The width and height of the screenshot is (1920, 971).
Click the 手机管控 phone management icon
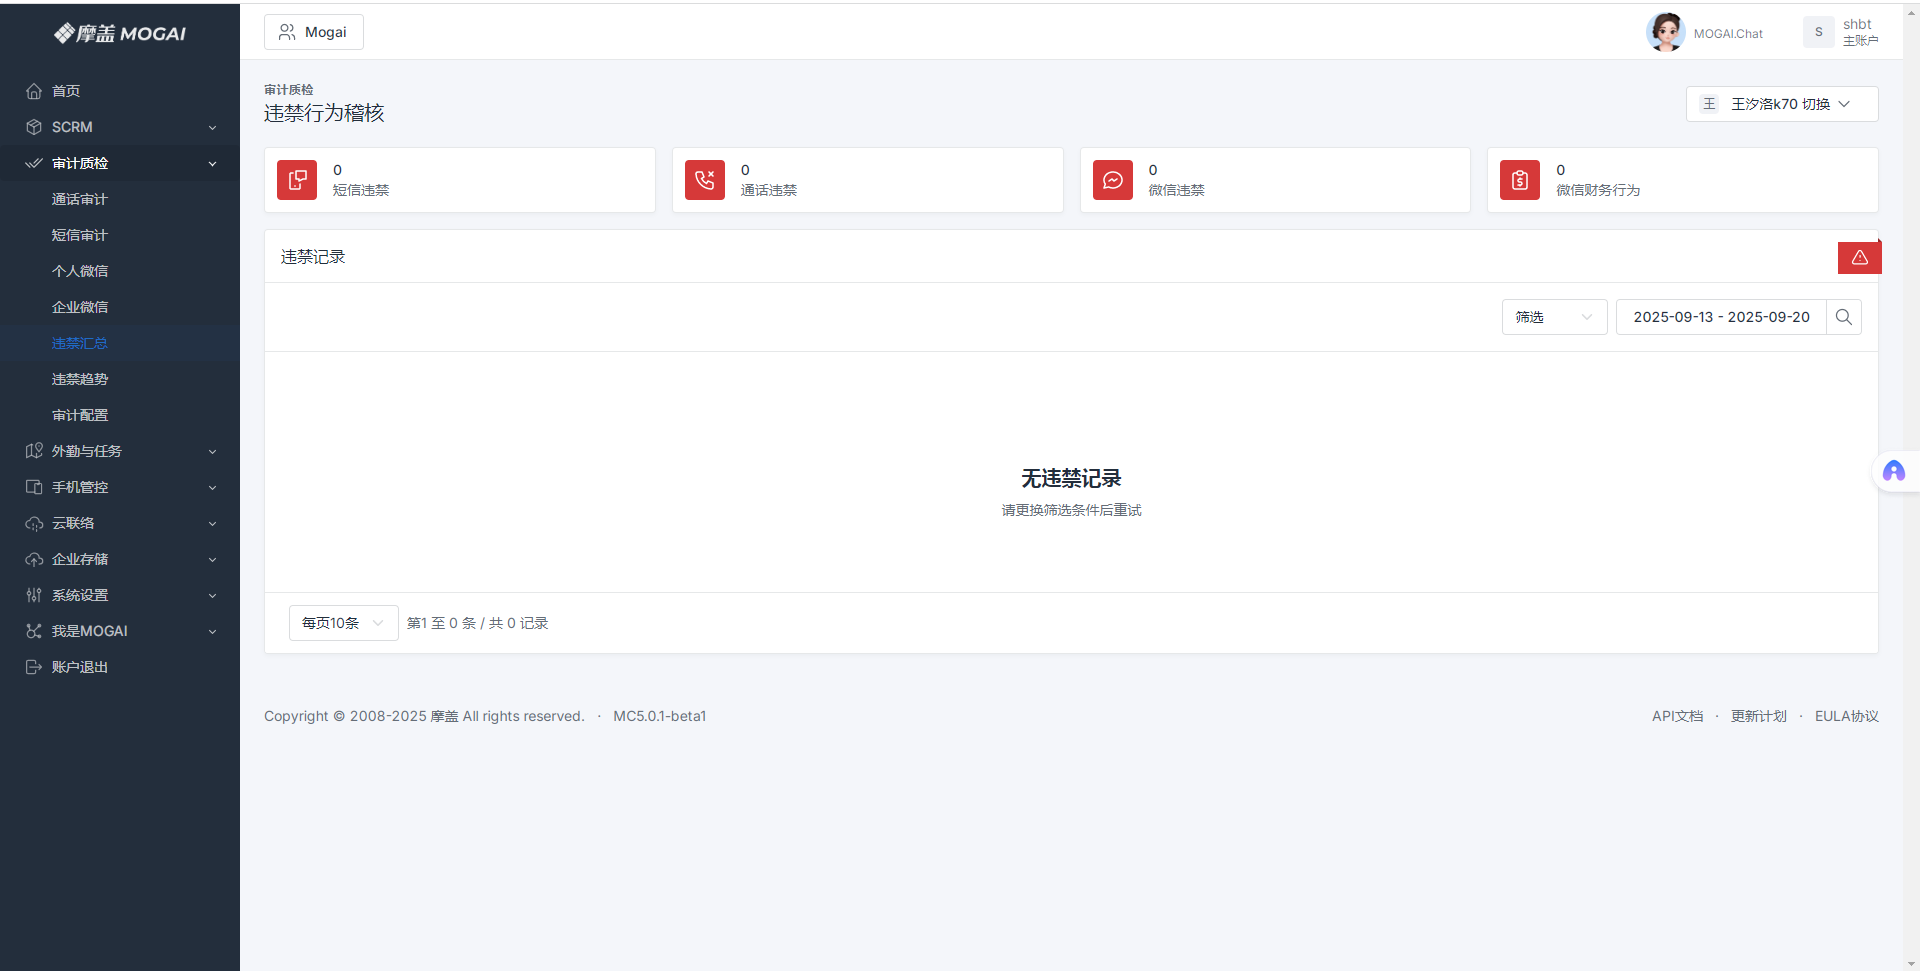click(x=34, y=487)
